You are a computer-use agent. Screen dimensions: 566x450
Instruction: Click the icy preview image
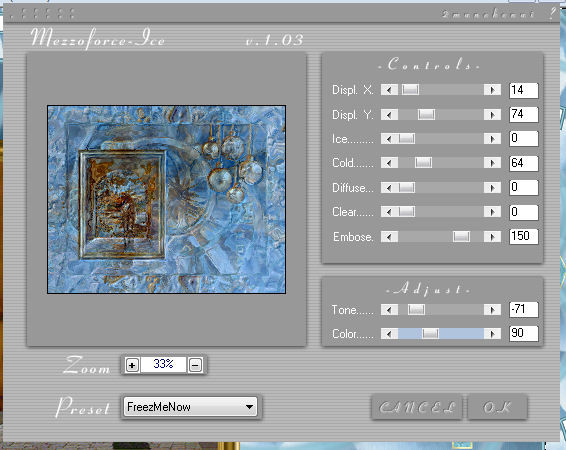point(166,199)
